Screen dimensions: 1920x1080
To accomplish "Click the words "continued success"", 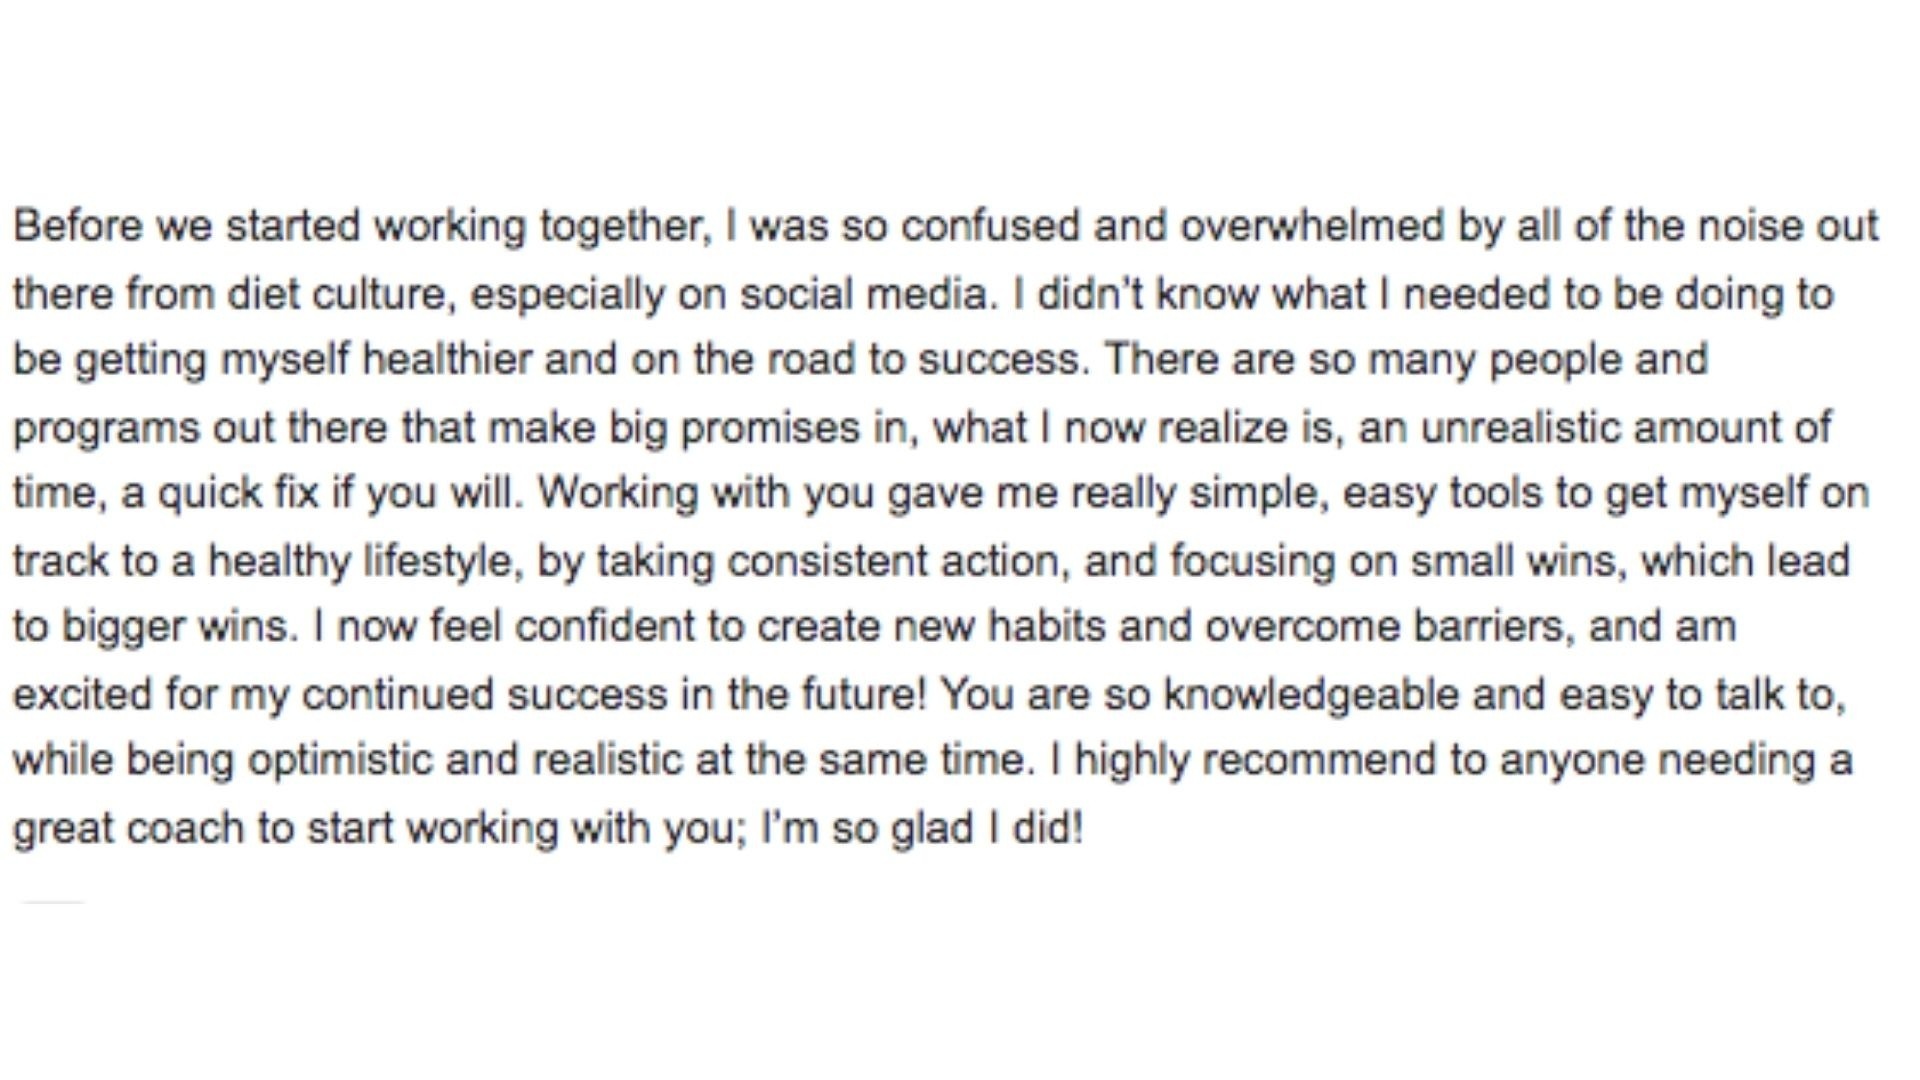I will click(x=484, y=694).
